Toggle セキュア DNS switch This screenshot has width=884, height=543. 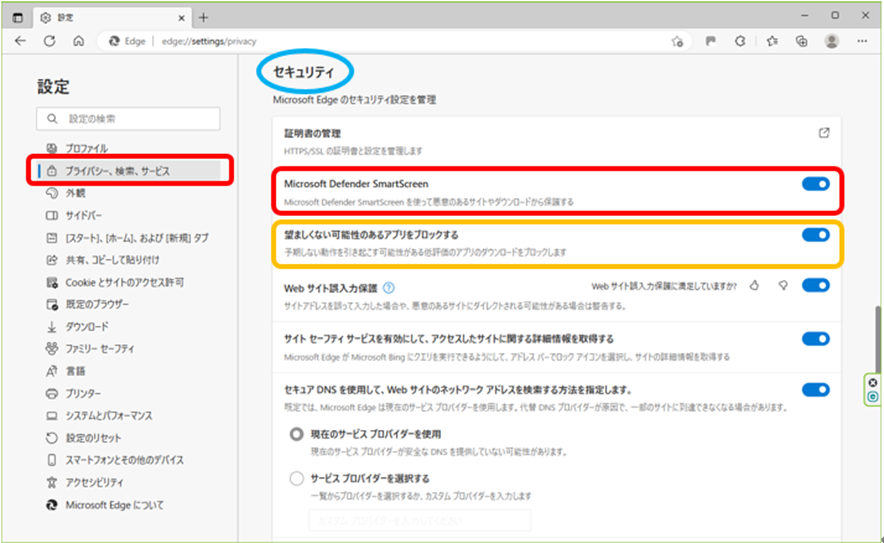(x=815, y=390)
